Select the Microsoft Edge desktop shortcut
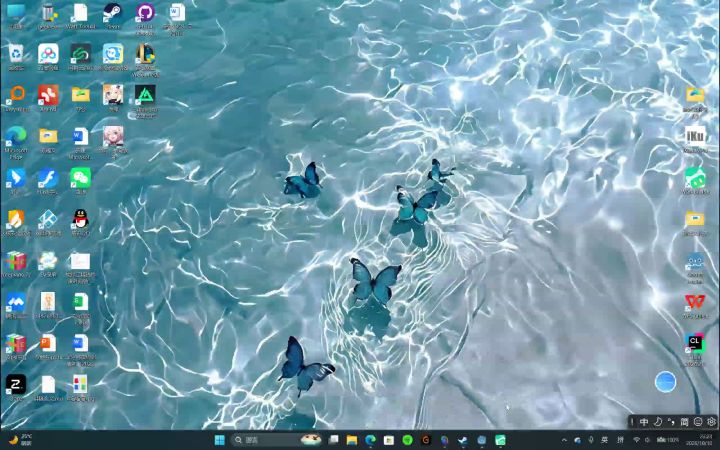The image size is (720, 450). pos(16,136)
